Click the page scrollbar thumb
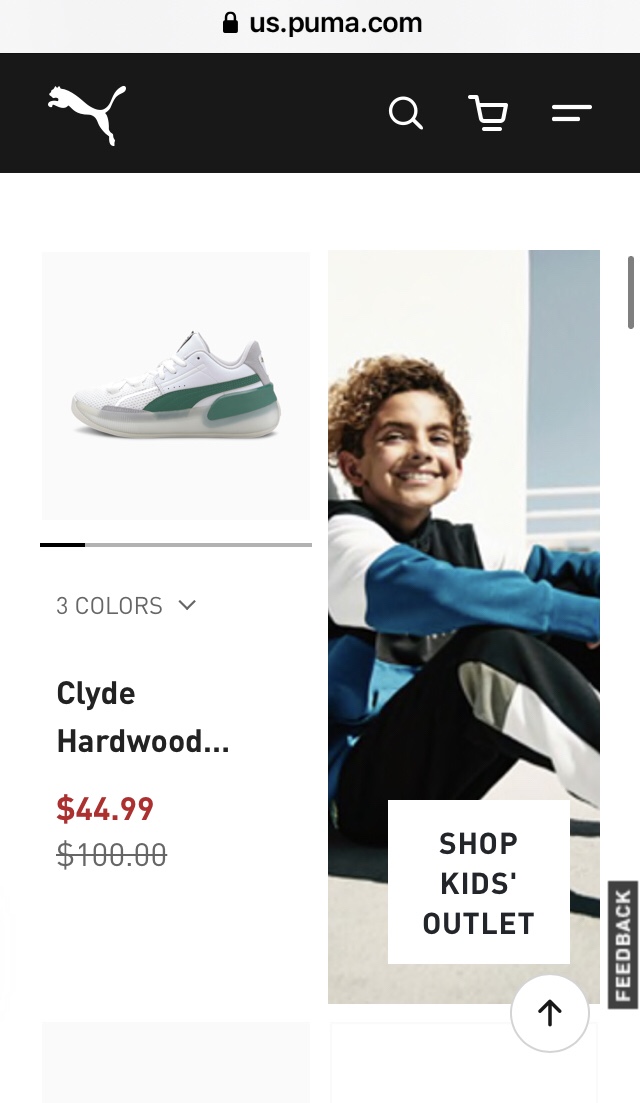The image size is (640, 1103). pyautogui.click(x=631, y=293)
